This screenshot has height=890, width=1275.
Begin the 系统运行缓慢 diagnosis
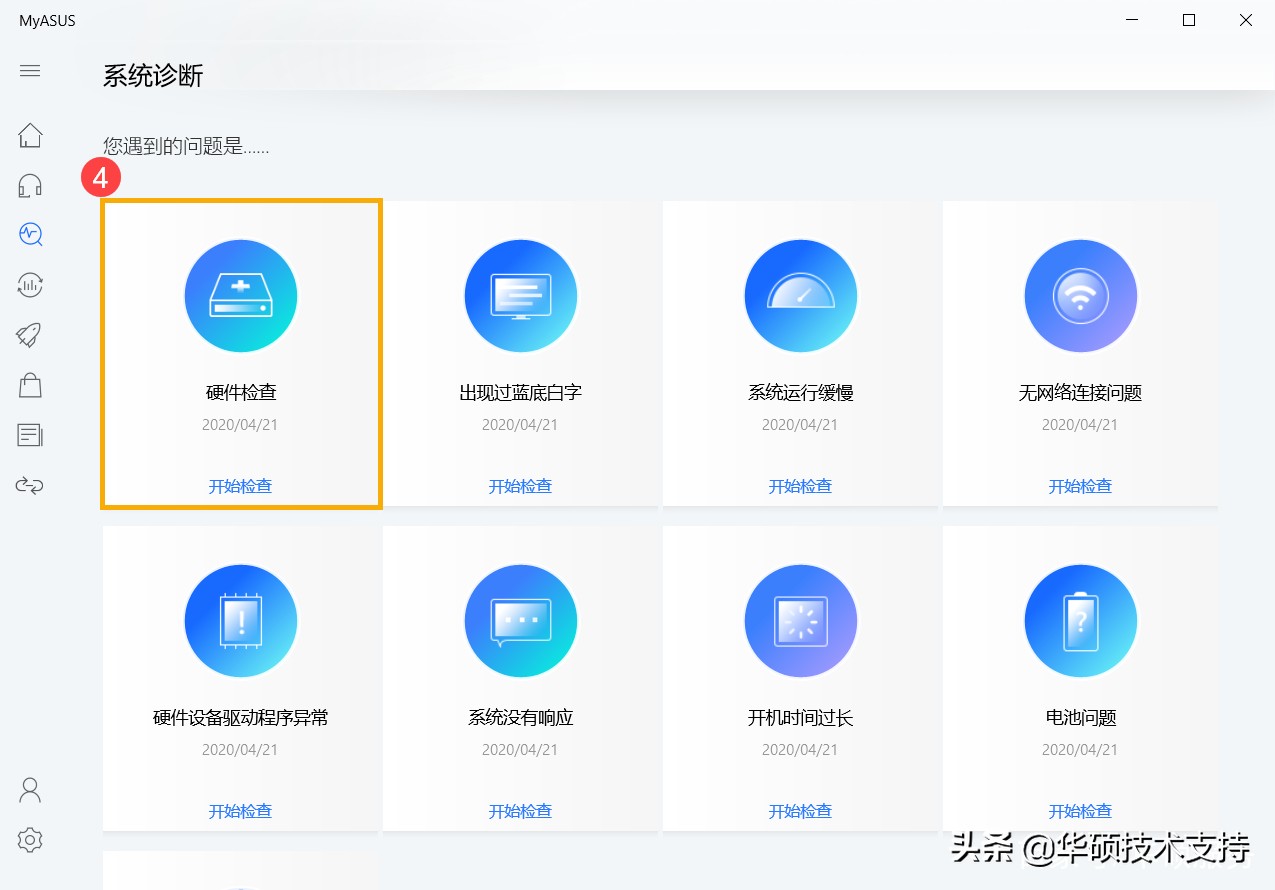[800, 486]
